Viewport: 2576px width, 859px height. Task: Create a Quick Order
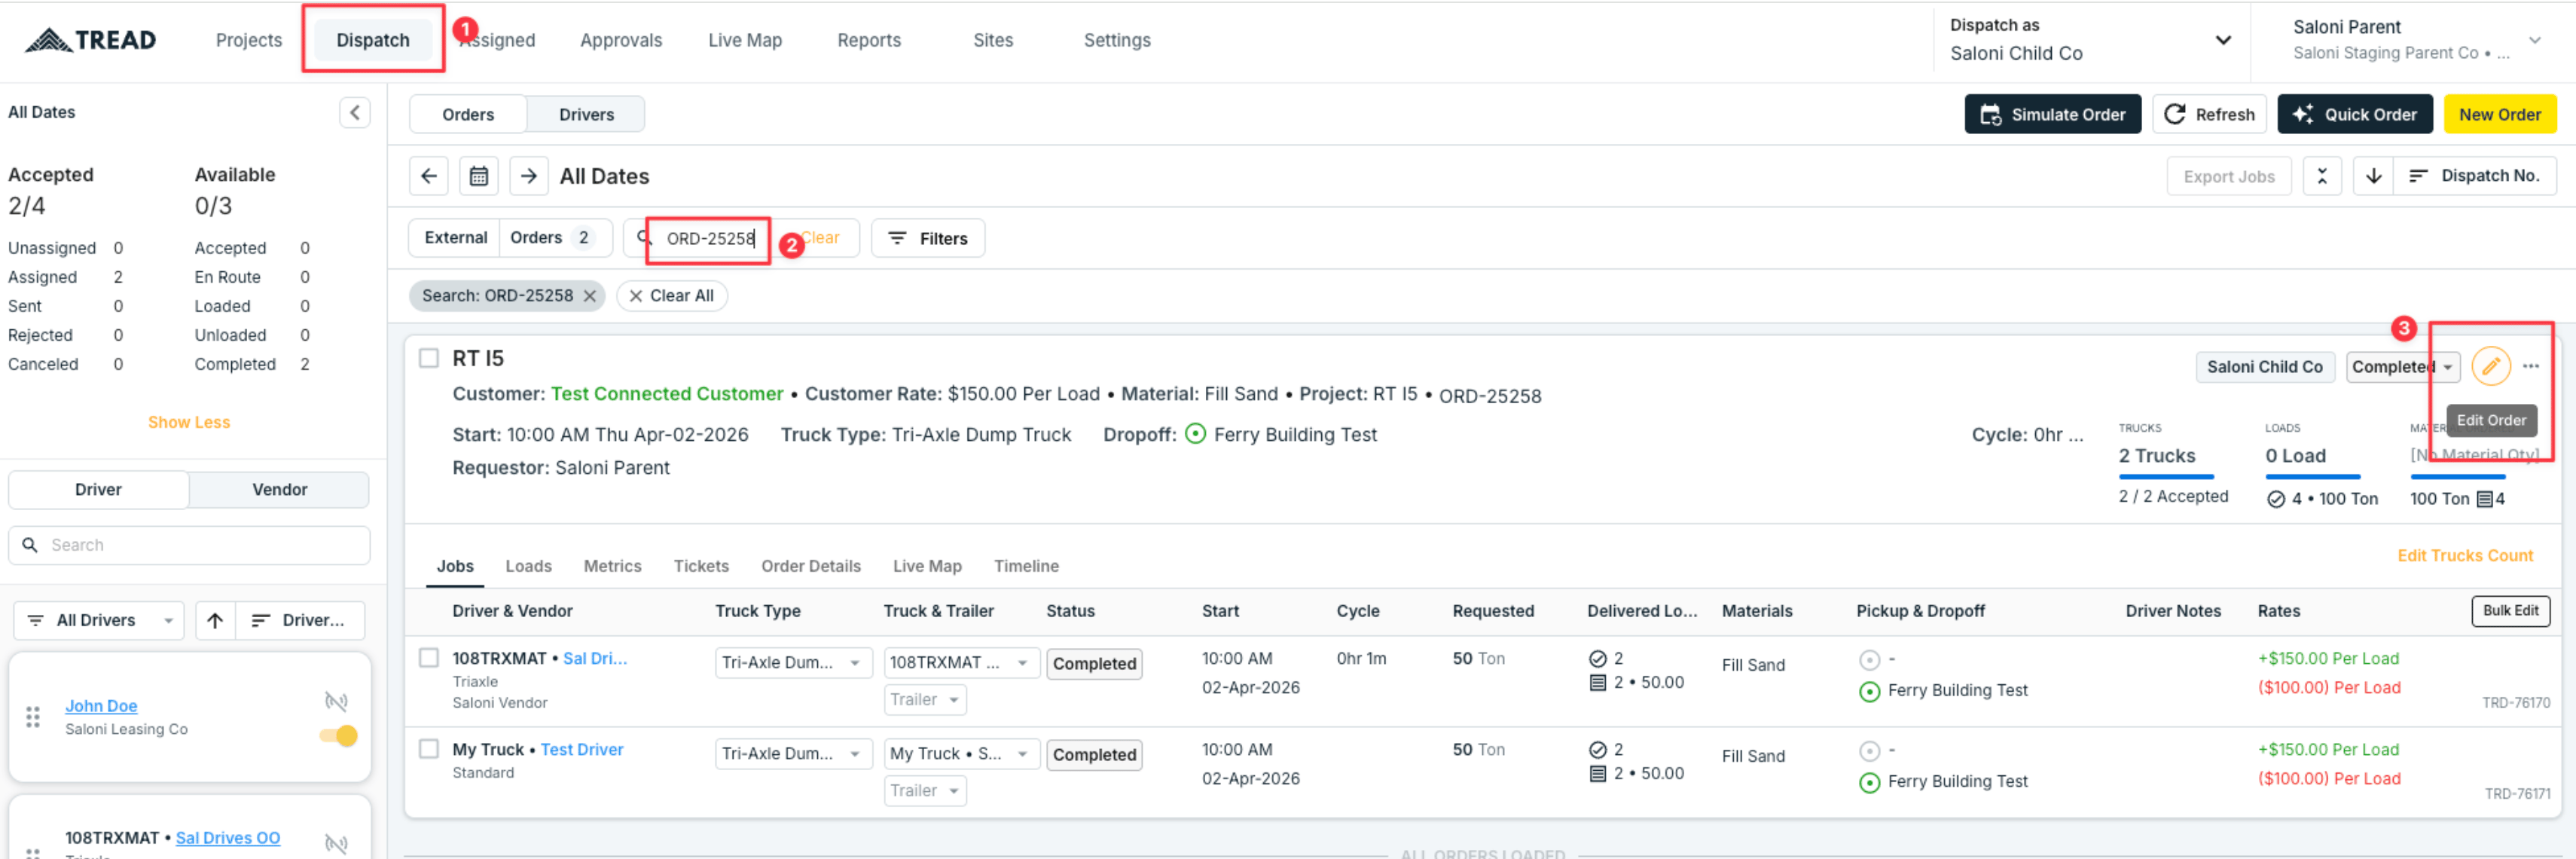(x=2354, y=114)
